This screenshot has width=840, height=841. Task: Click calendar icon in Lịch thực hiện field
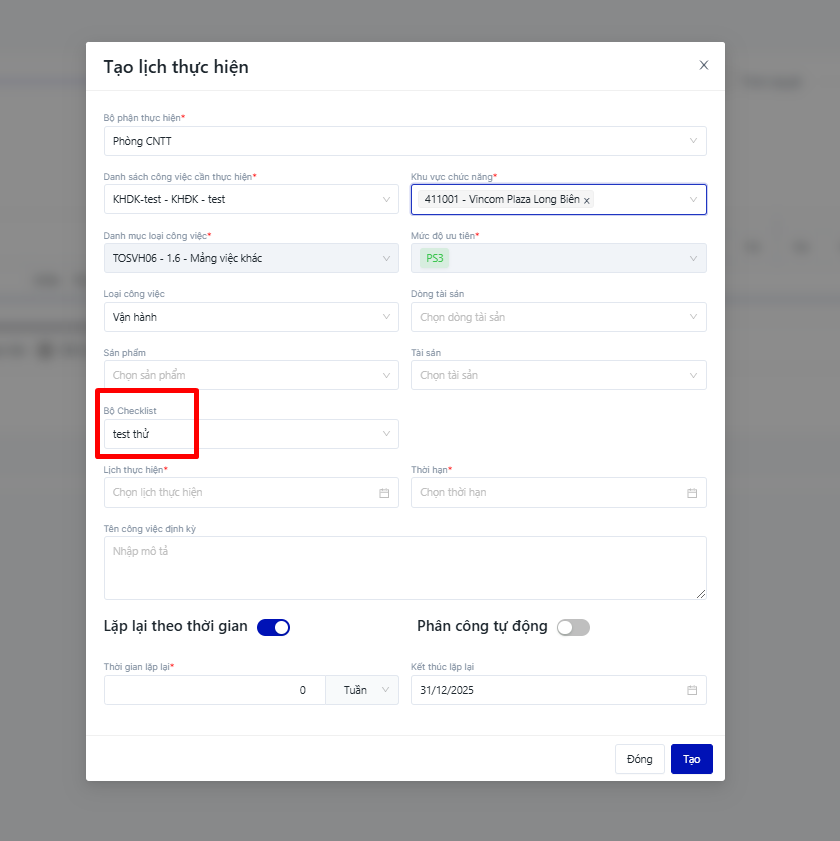(384, 493)
